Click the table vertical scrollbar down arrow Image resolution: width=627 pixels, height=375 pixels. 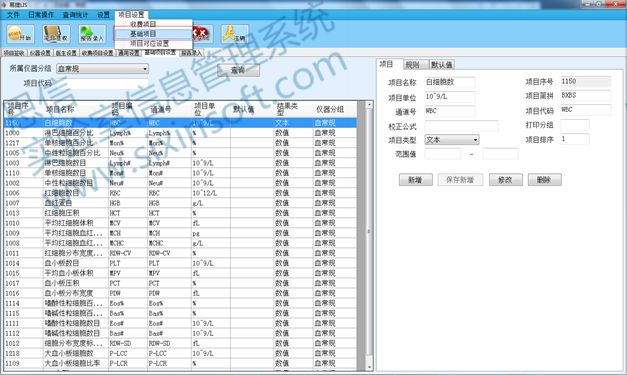click(369, 366)
